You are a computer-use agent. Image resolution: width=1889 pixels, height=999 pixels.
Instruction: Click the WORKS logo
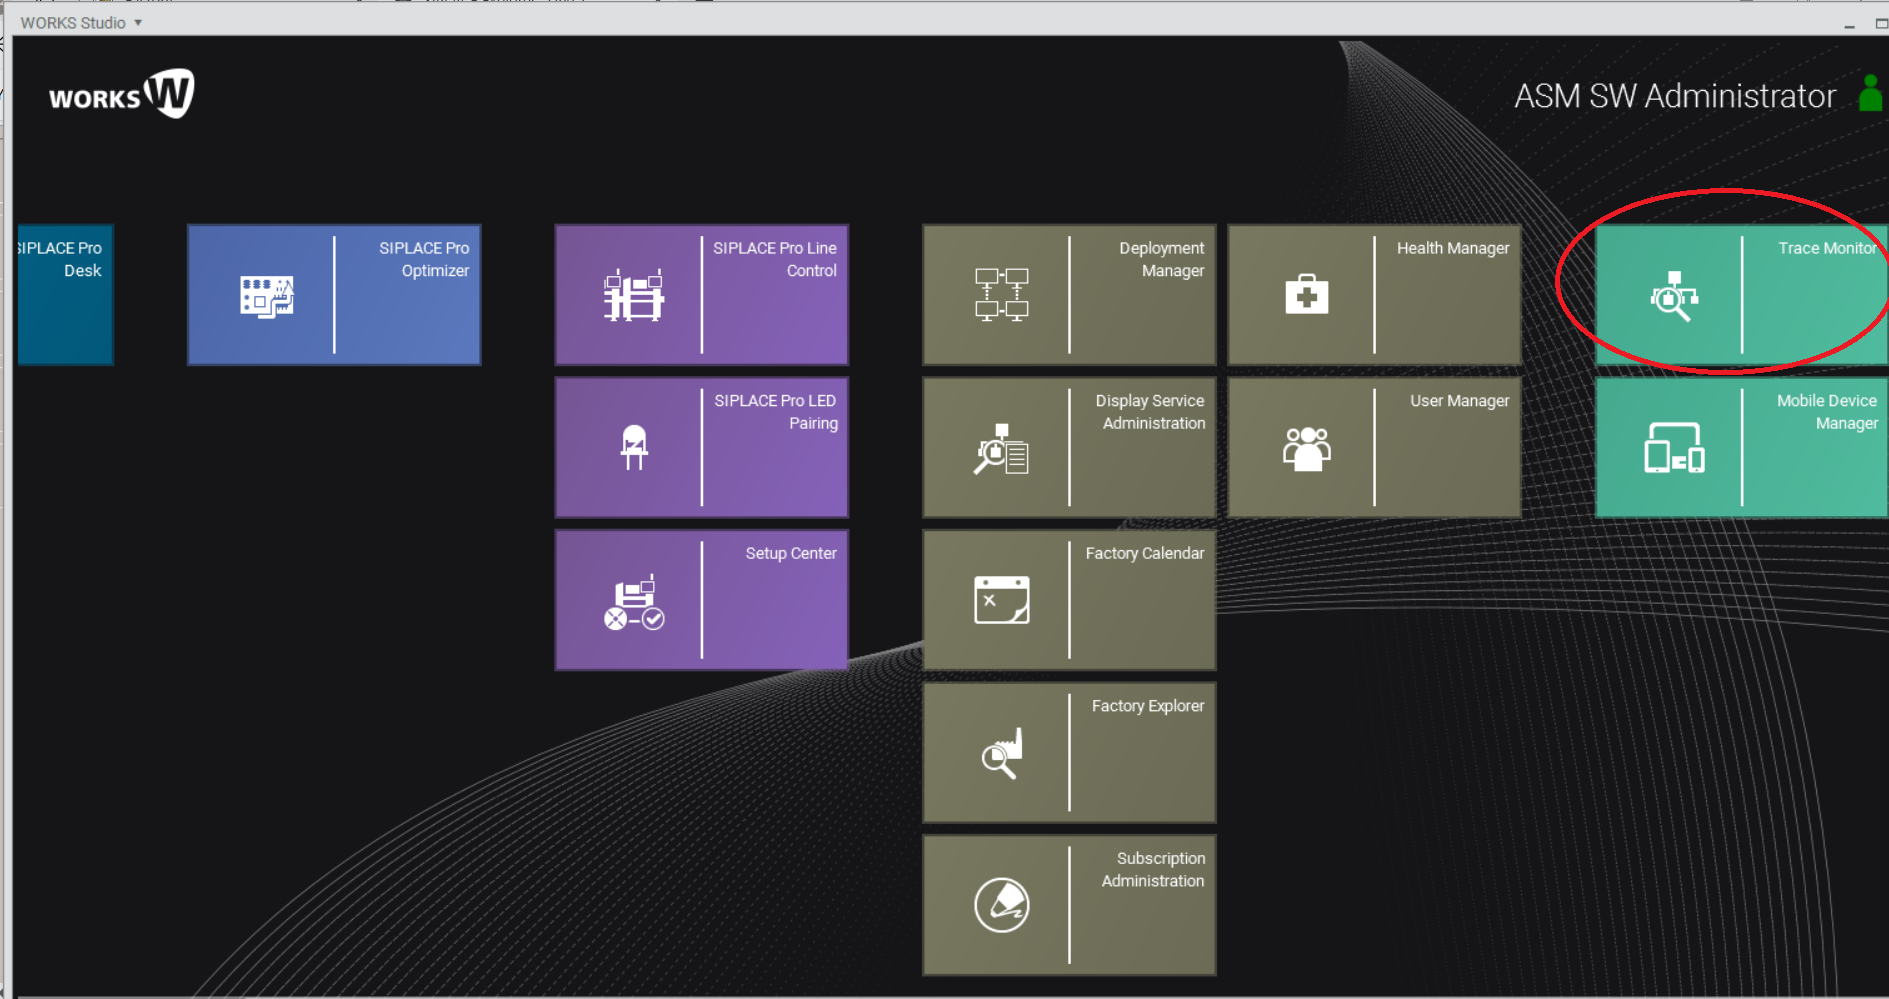[x=122, y=94]
